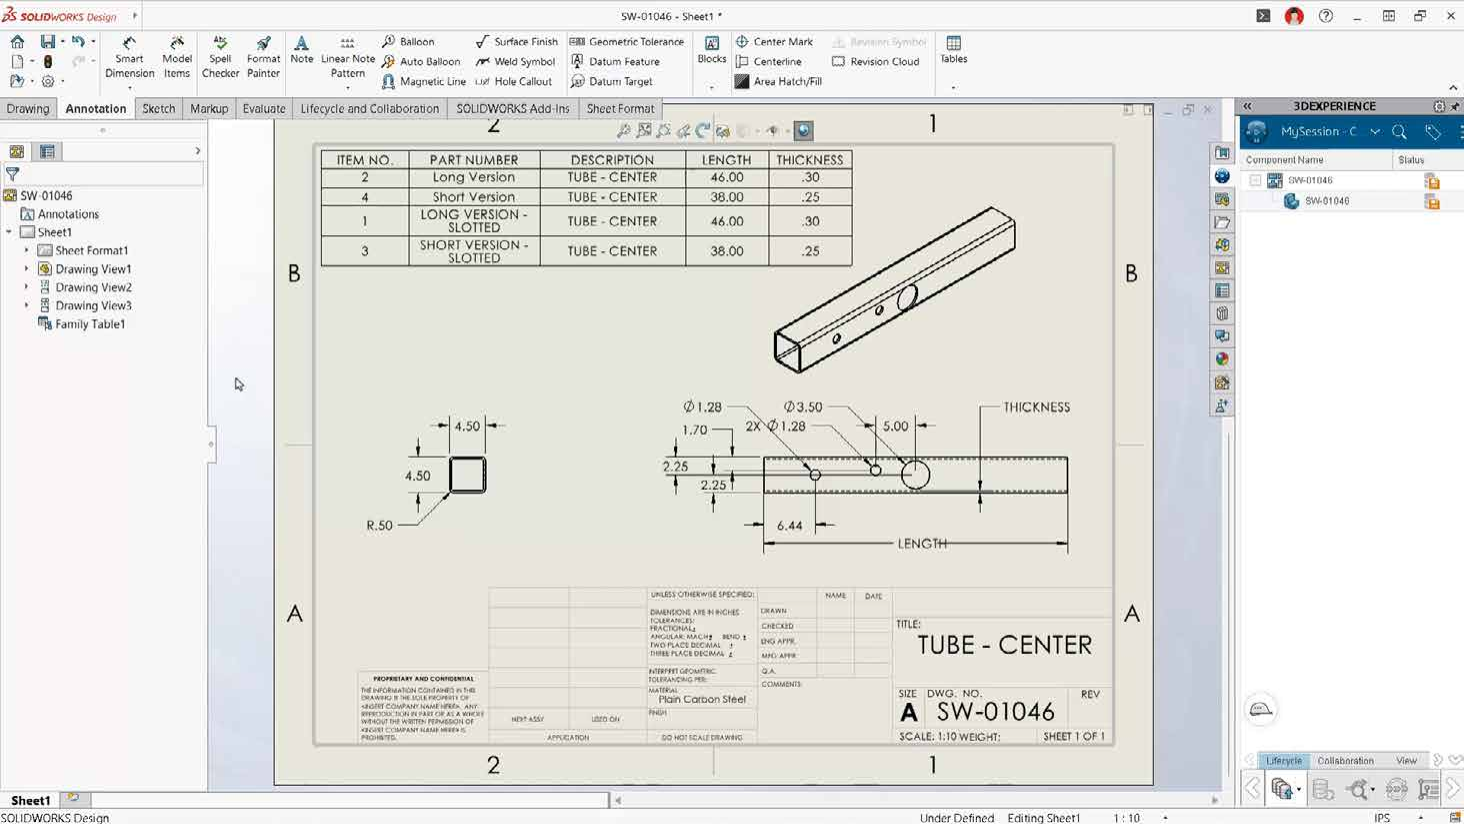Collapse the SW-01046 component row
The image size is (1464, 824).
[x=1255, y=180]
